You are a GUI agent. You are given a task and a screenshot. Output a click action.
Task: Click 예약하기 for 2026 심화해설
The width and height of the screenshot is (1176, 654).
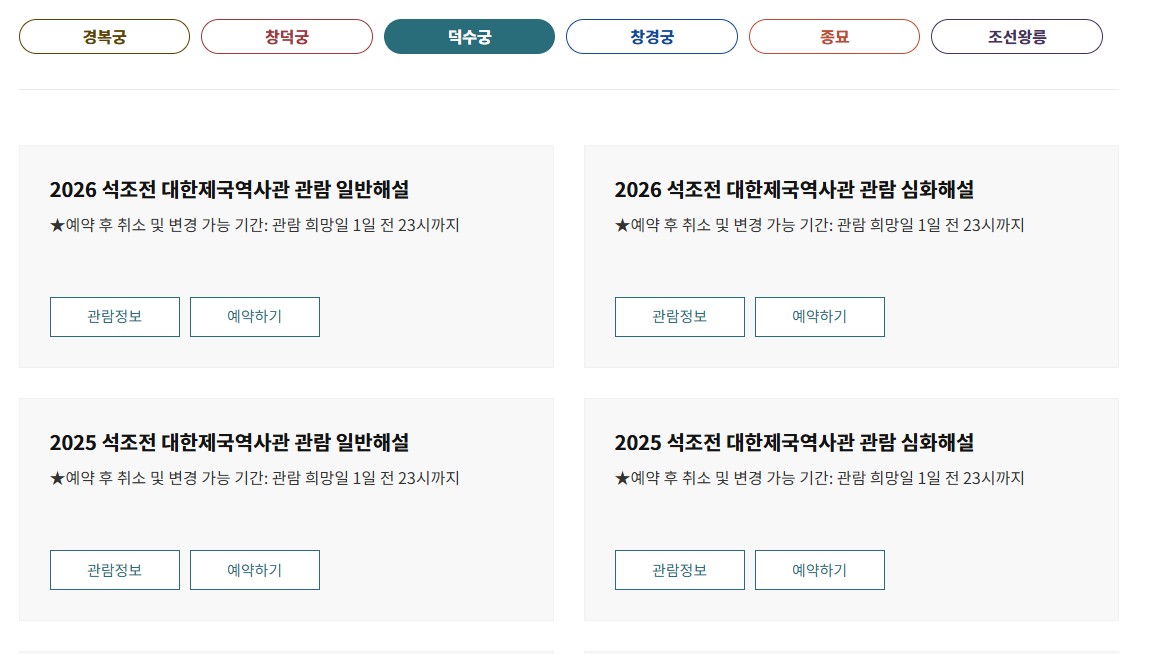(x=819, y=317)
